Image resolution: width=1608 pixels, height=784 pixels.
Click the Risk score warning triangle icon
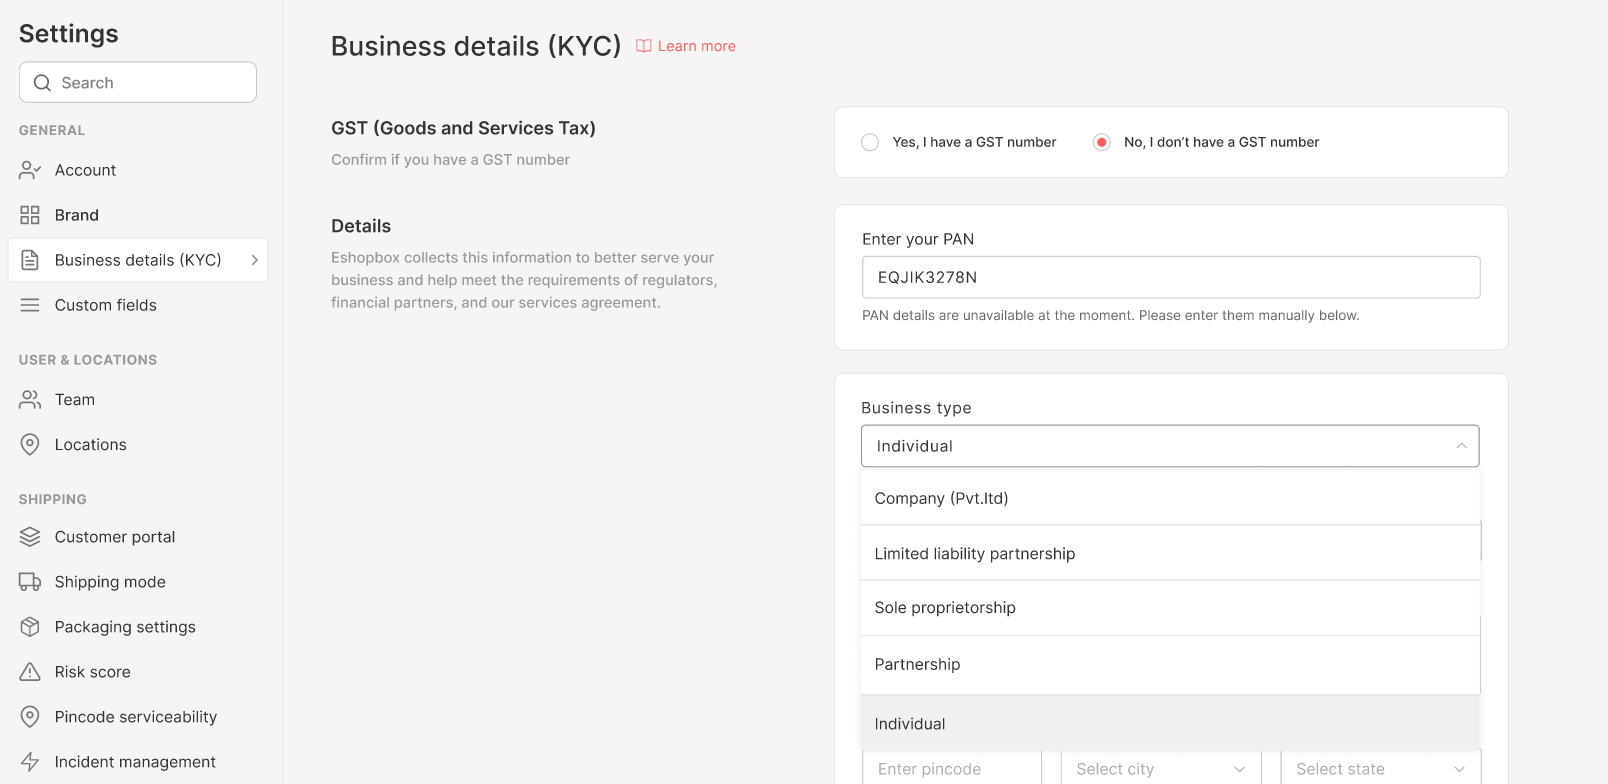click(x=30, y=672)
